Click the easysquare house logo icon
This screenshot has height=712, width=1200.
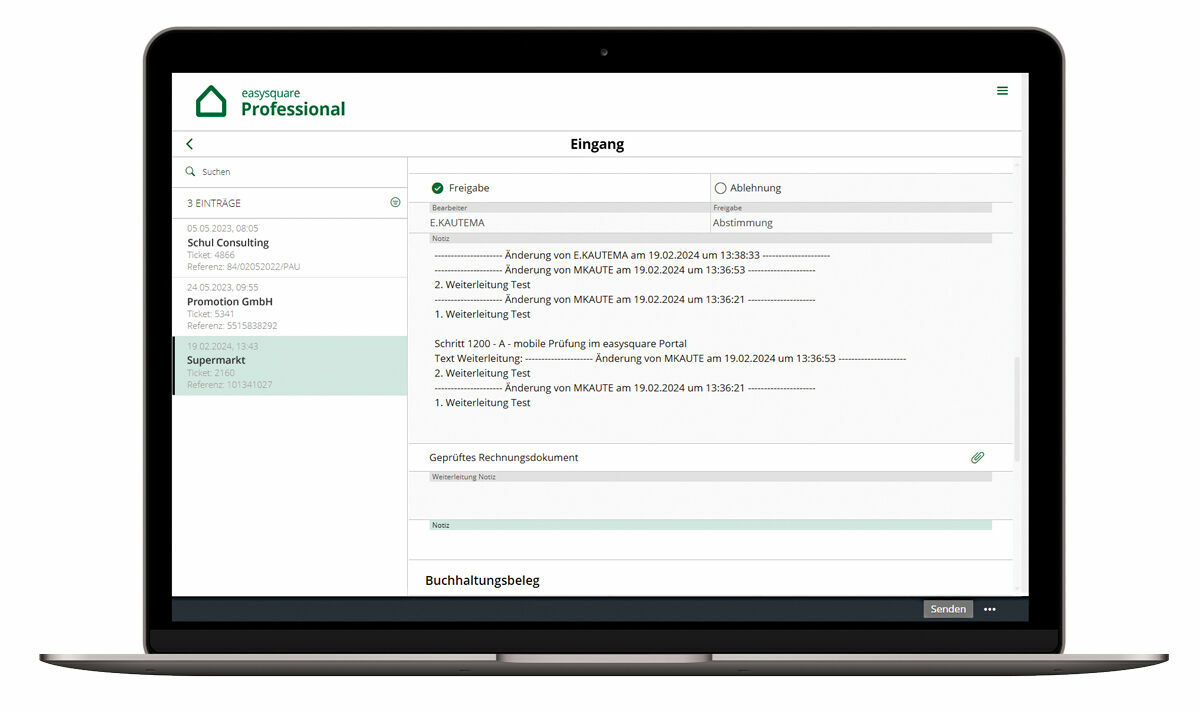click(211, 102)
